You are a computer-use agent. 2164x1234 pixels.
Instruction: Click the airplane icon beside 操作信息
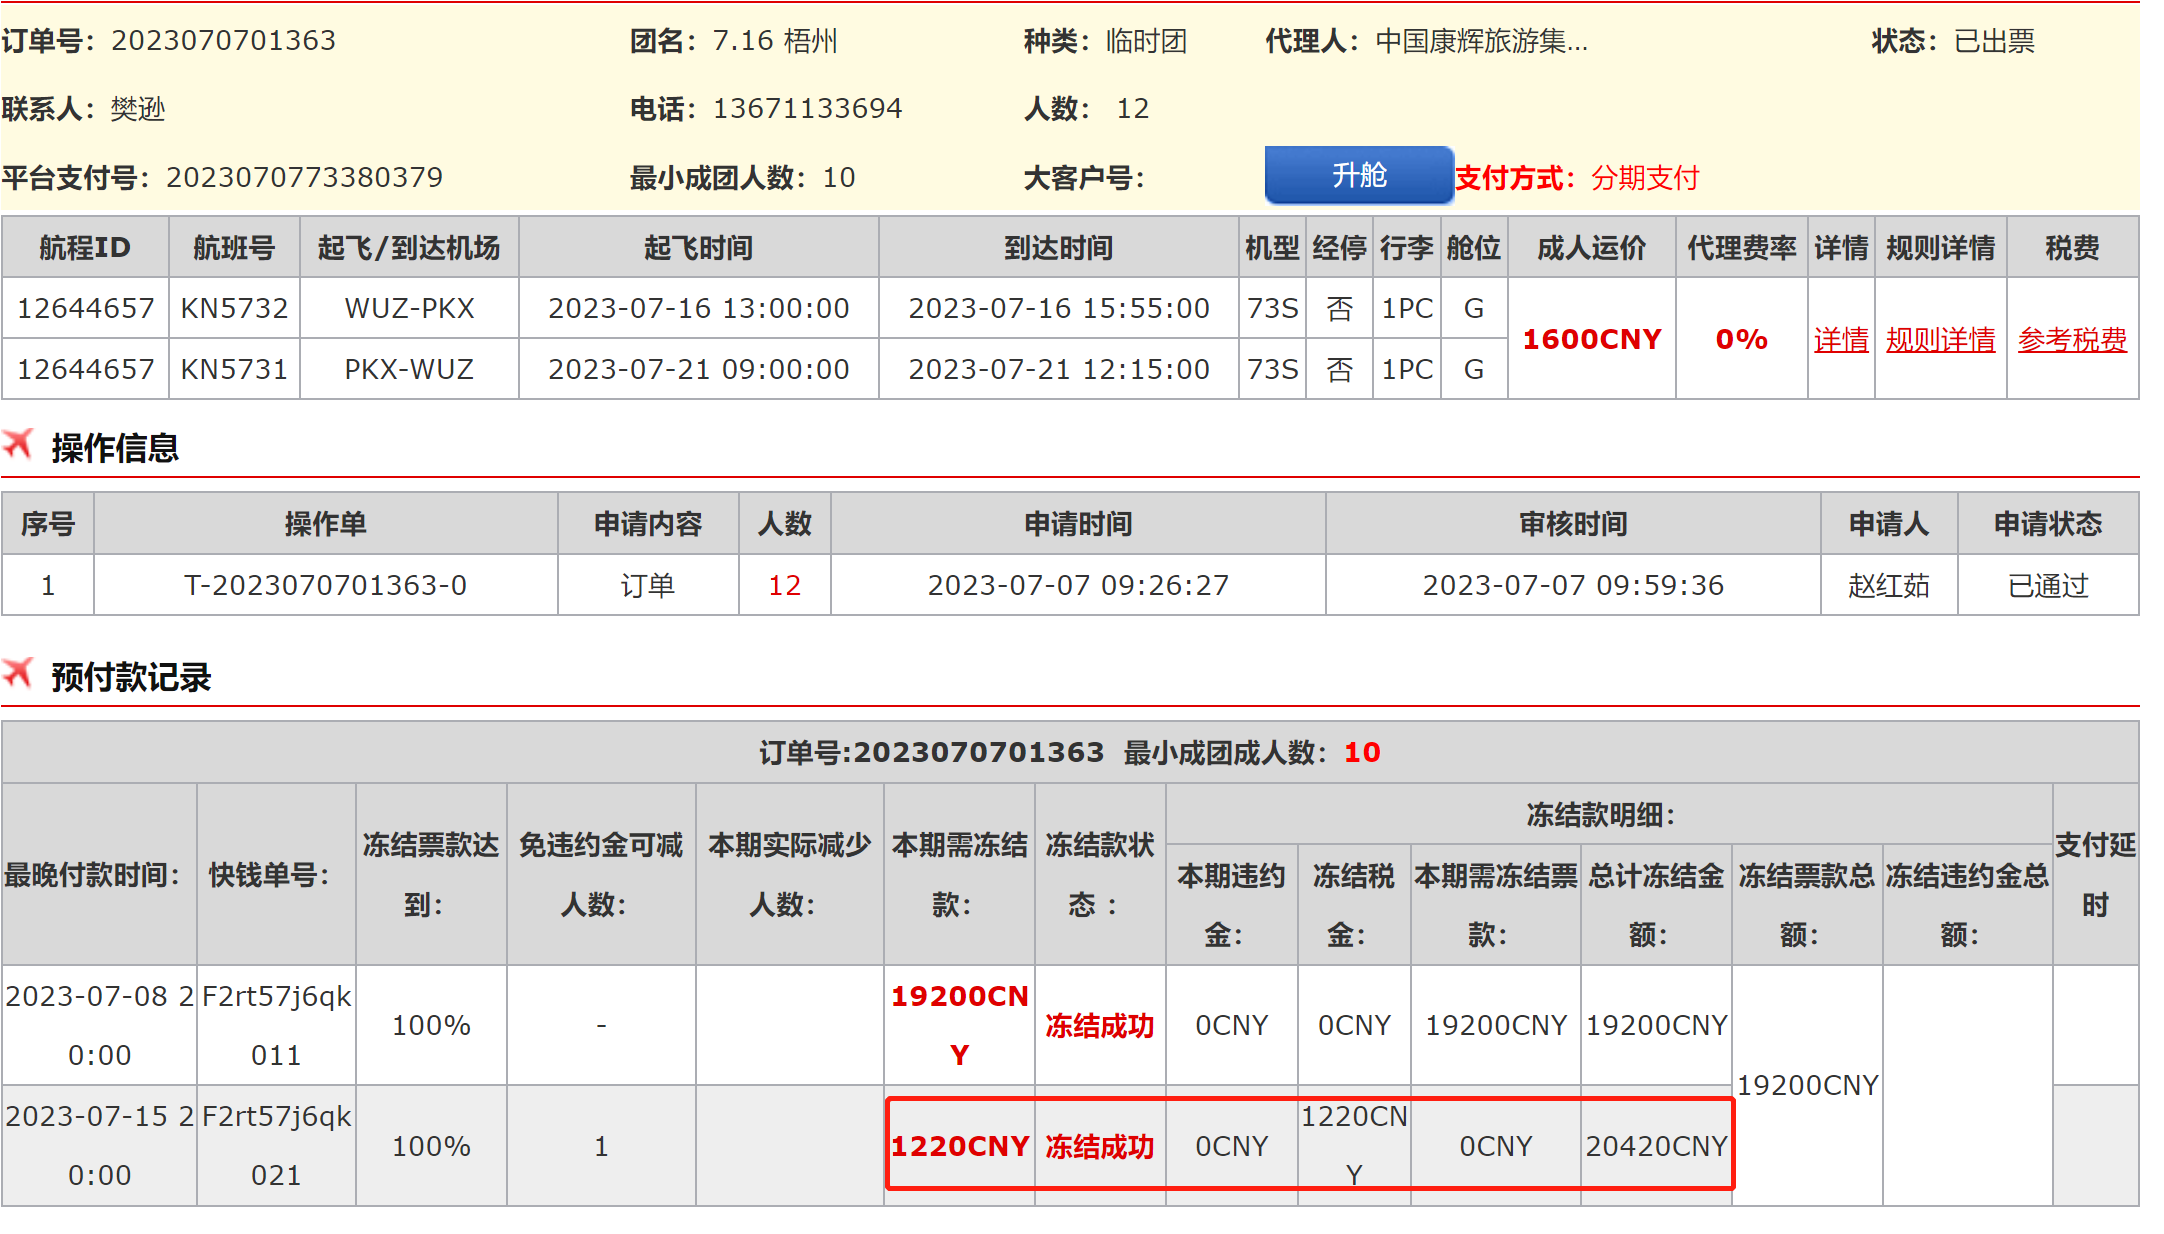click(x=18, y=443)
